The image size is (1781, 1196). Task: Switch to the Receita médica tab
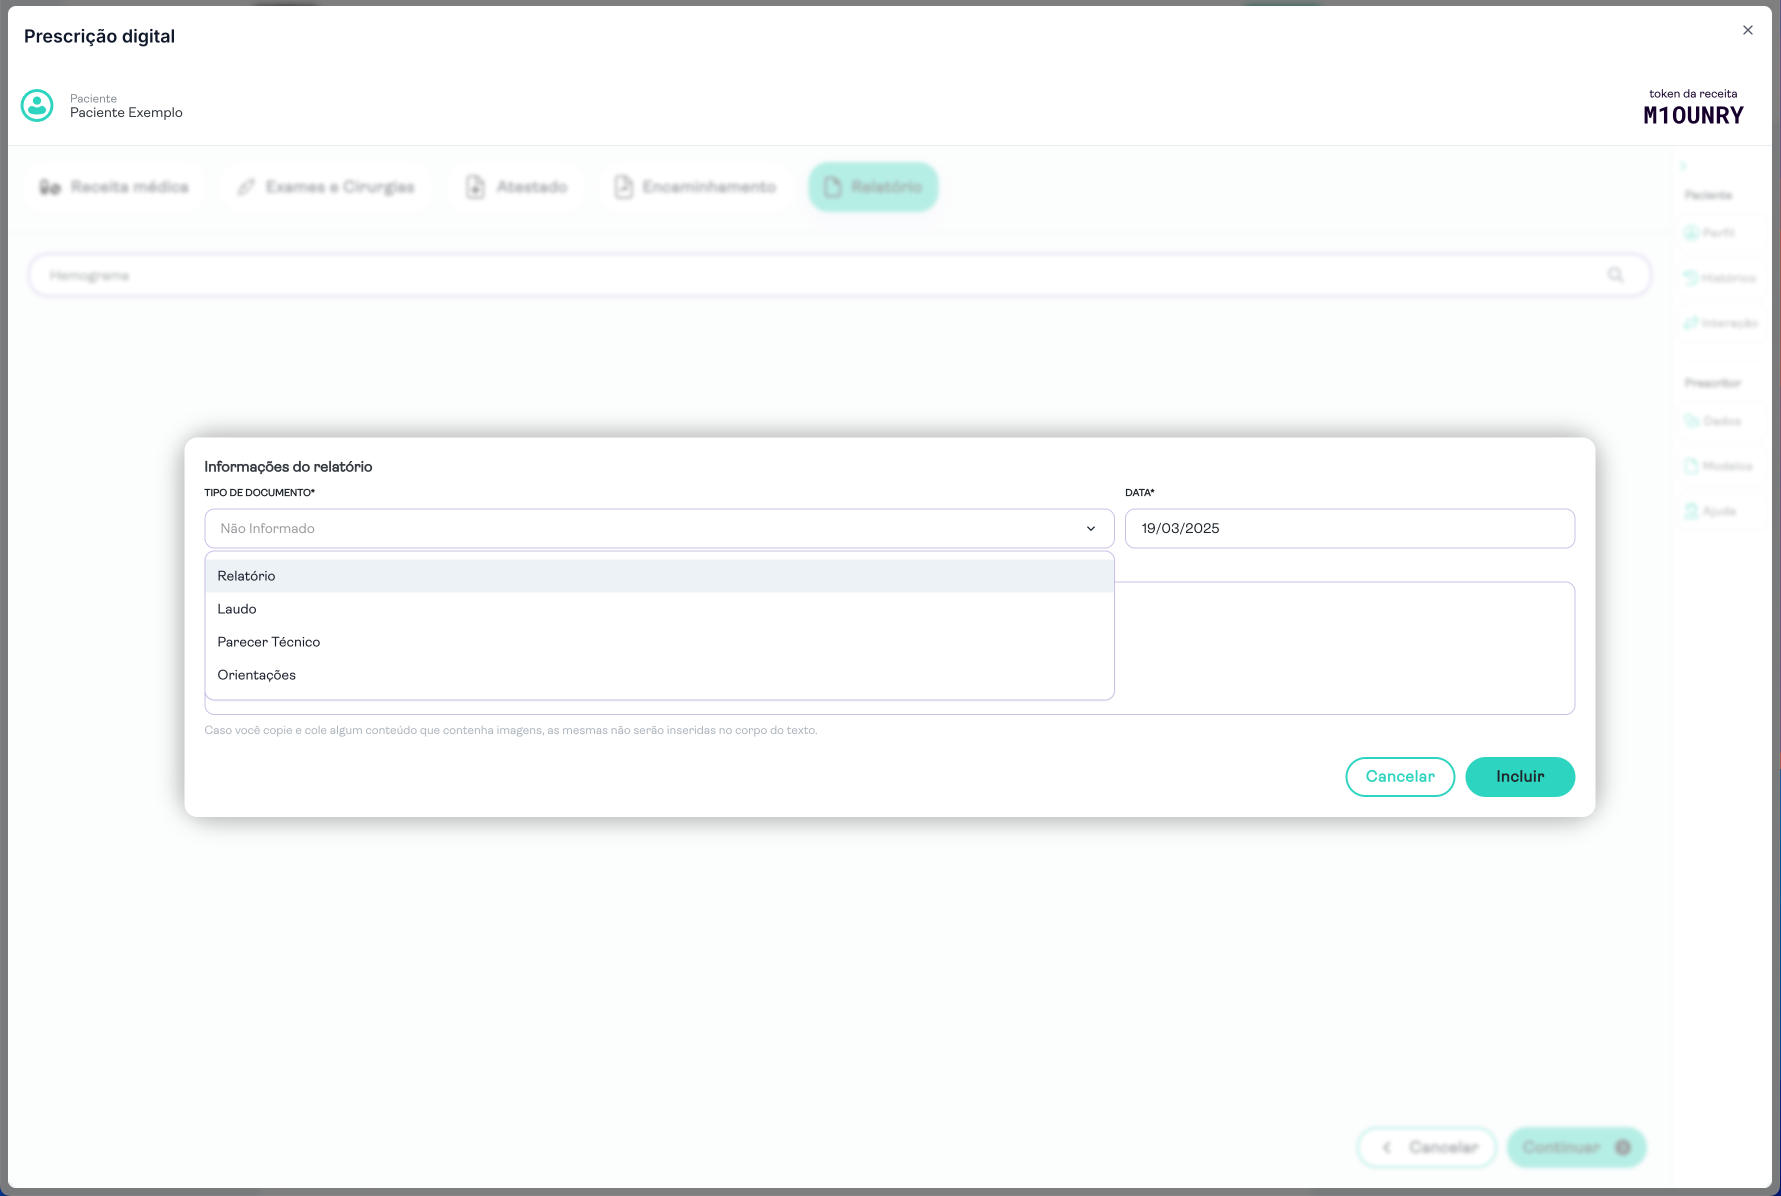point(115,187)
